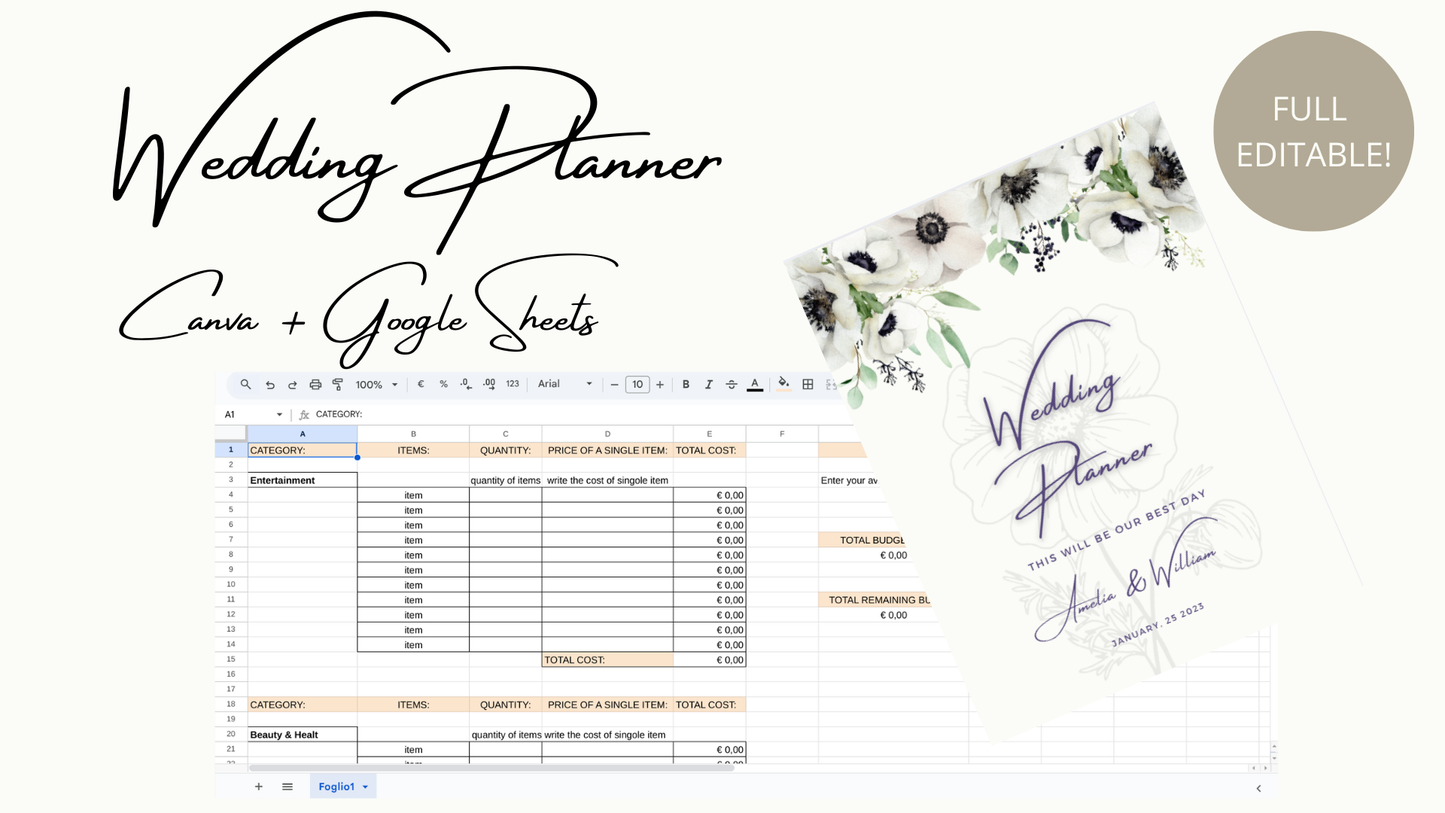Viewport: 1445px width, 813px height.
Task: Click the FULL EDITABLE! badge
Action: (1313, 131)
